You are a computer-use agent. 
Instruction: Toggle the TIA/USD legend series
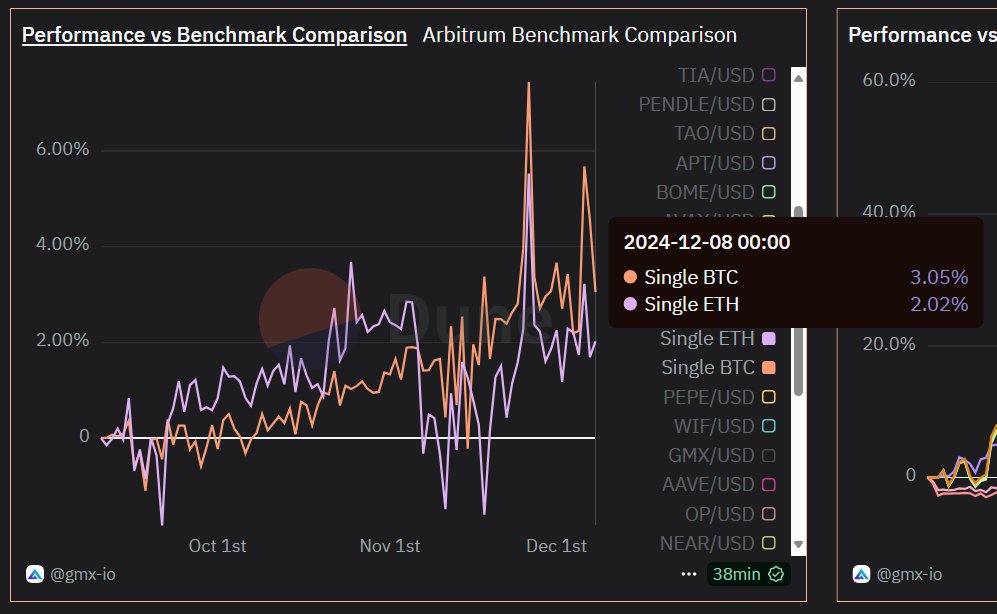click(727, 75)
